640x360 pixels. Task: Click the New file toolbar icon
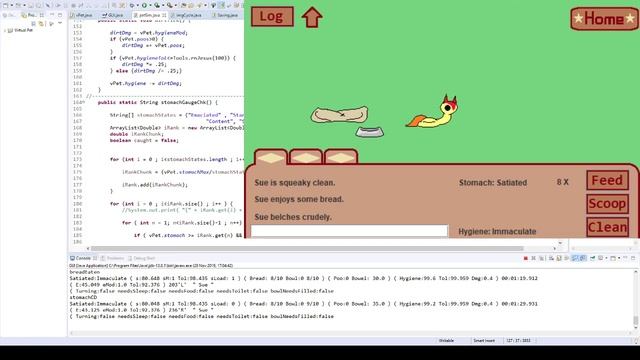[x=5, y=5]
